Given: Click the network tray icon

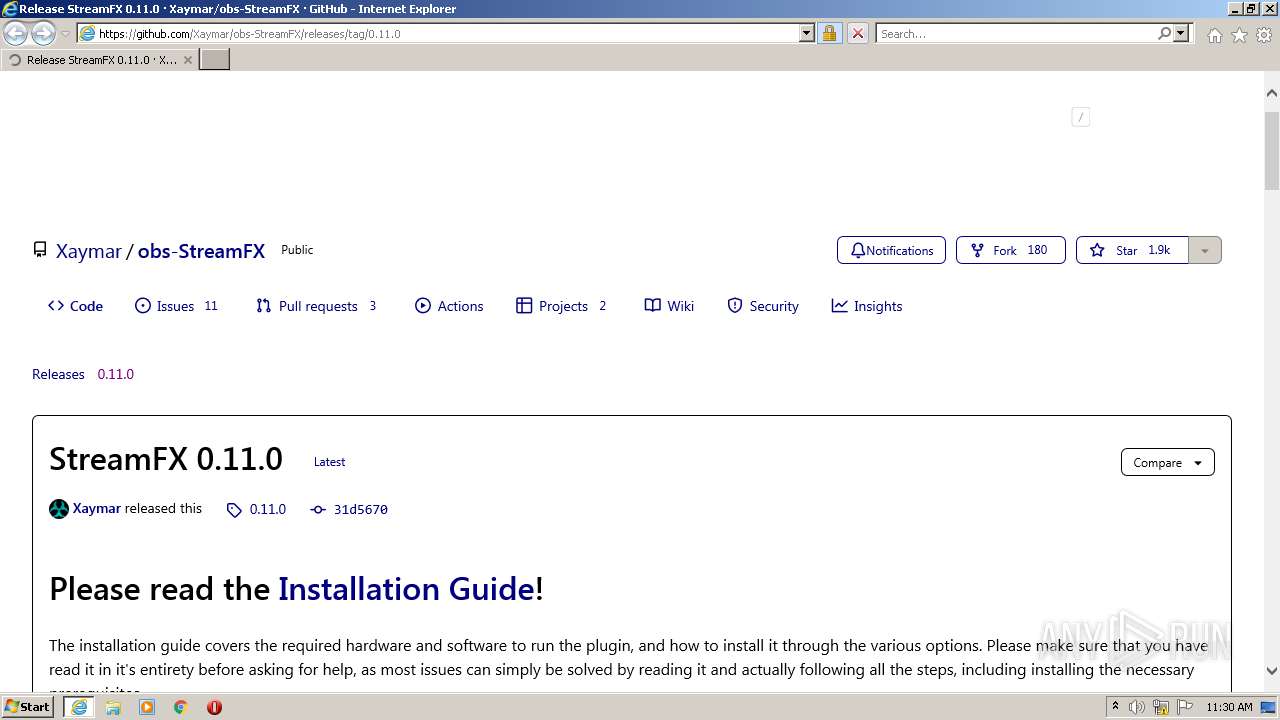Looking at the screenshot, I should pyautogui.click(x=1161, y=707).
